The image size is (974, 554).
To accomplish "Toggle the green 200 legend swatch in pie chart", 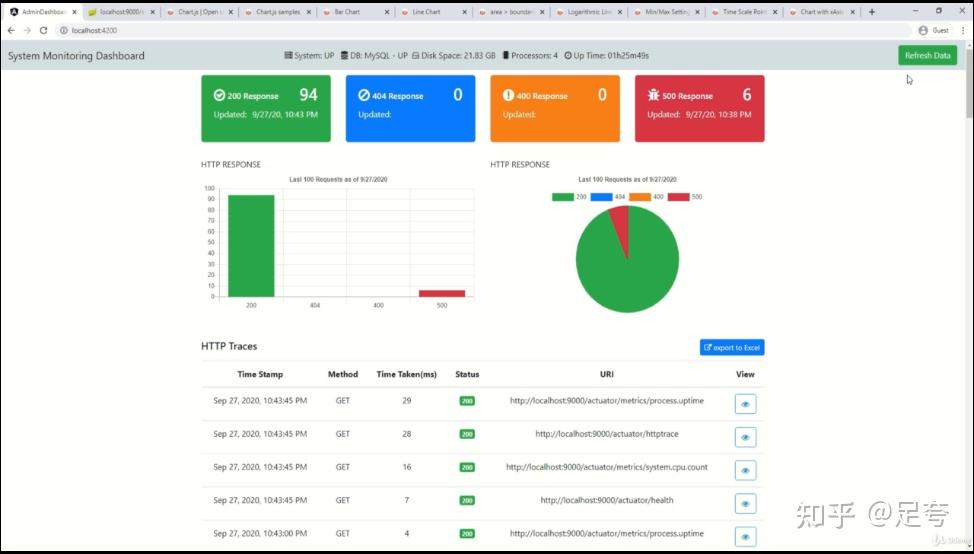I will coord(563,197).
